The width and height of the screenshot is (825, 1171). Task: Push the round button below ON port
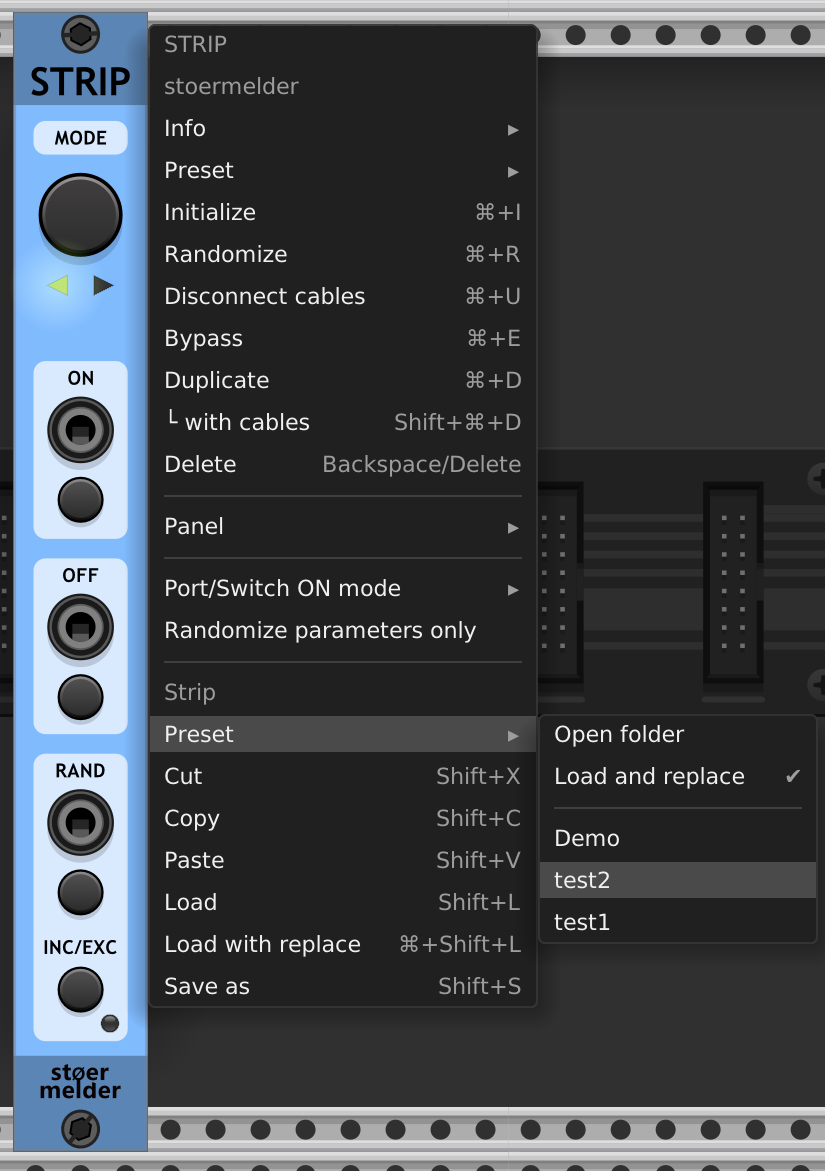[x=81, y=500]
